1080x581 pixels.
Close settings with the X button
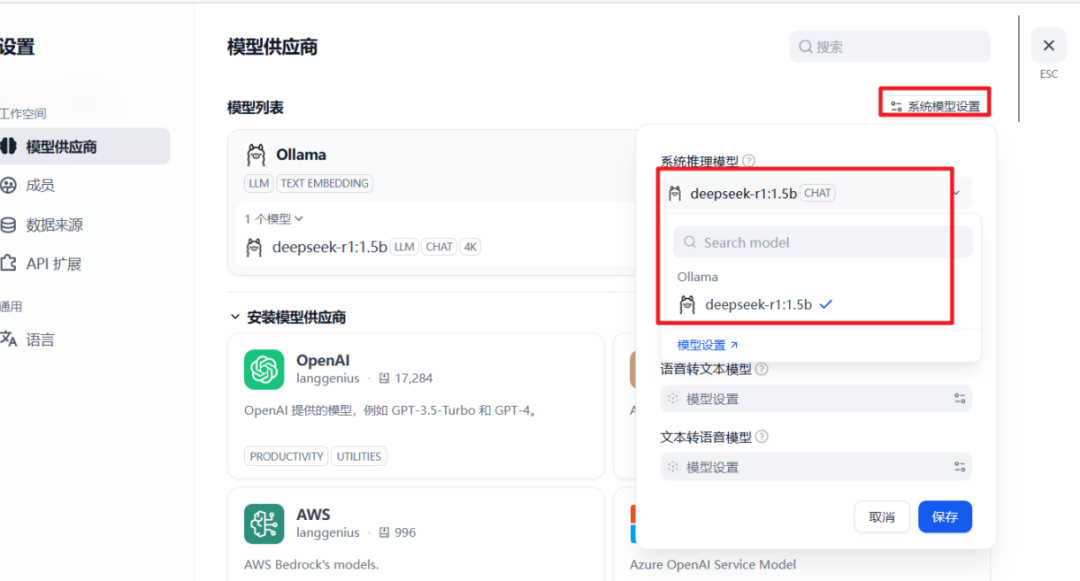pos(1048,45)
